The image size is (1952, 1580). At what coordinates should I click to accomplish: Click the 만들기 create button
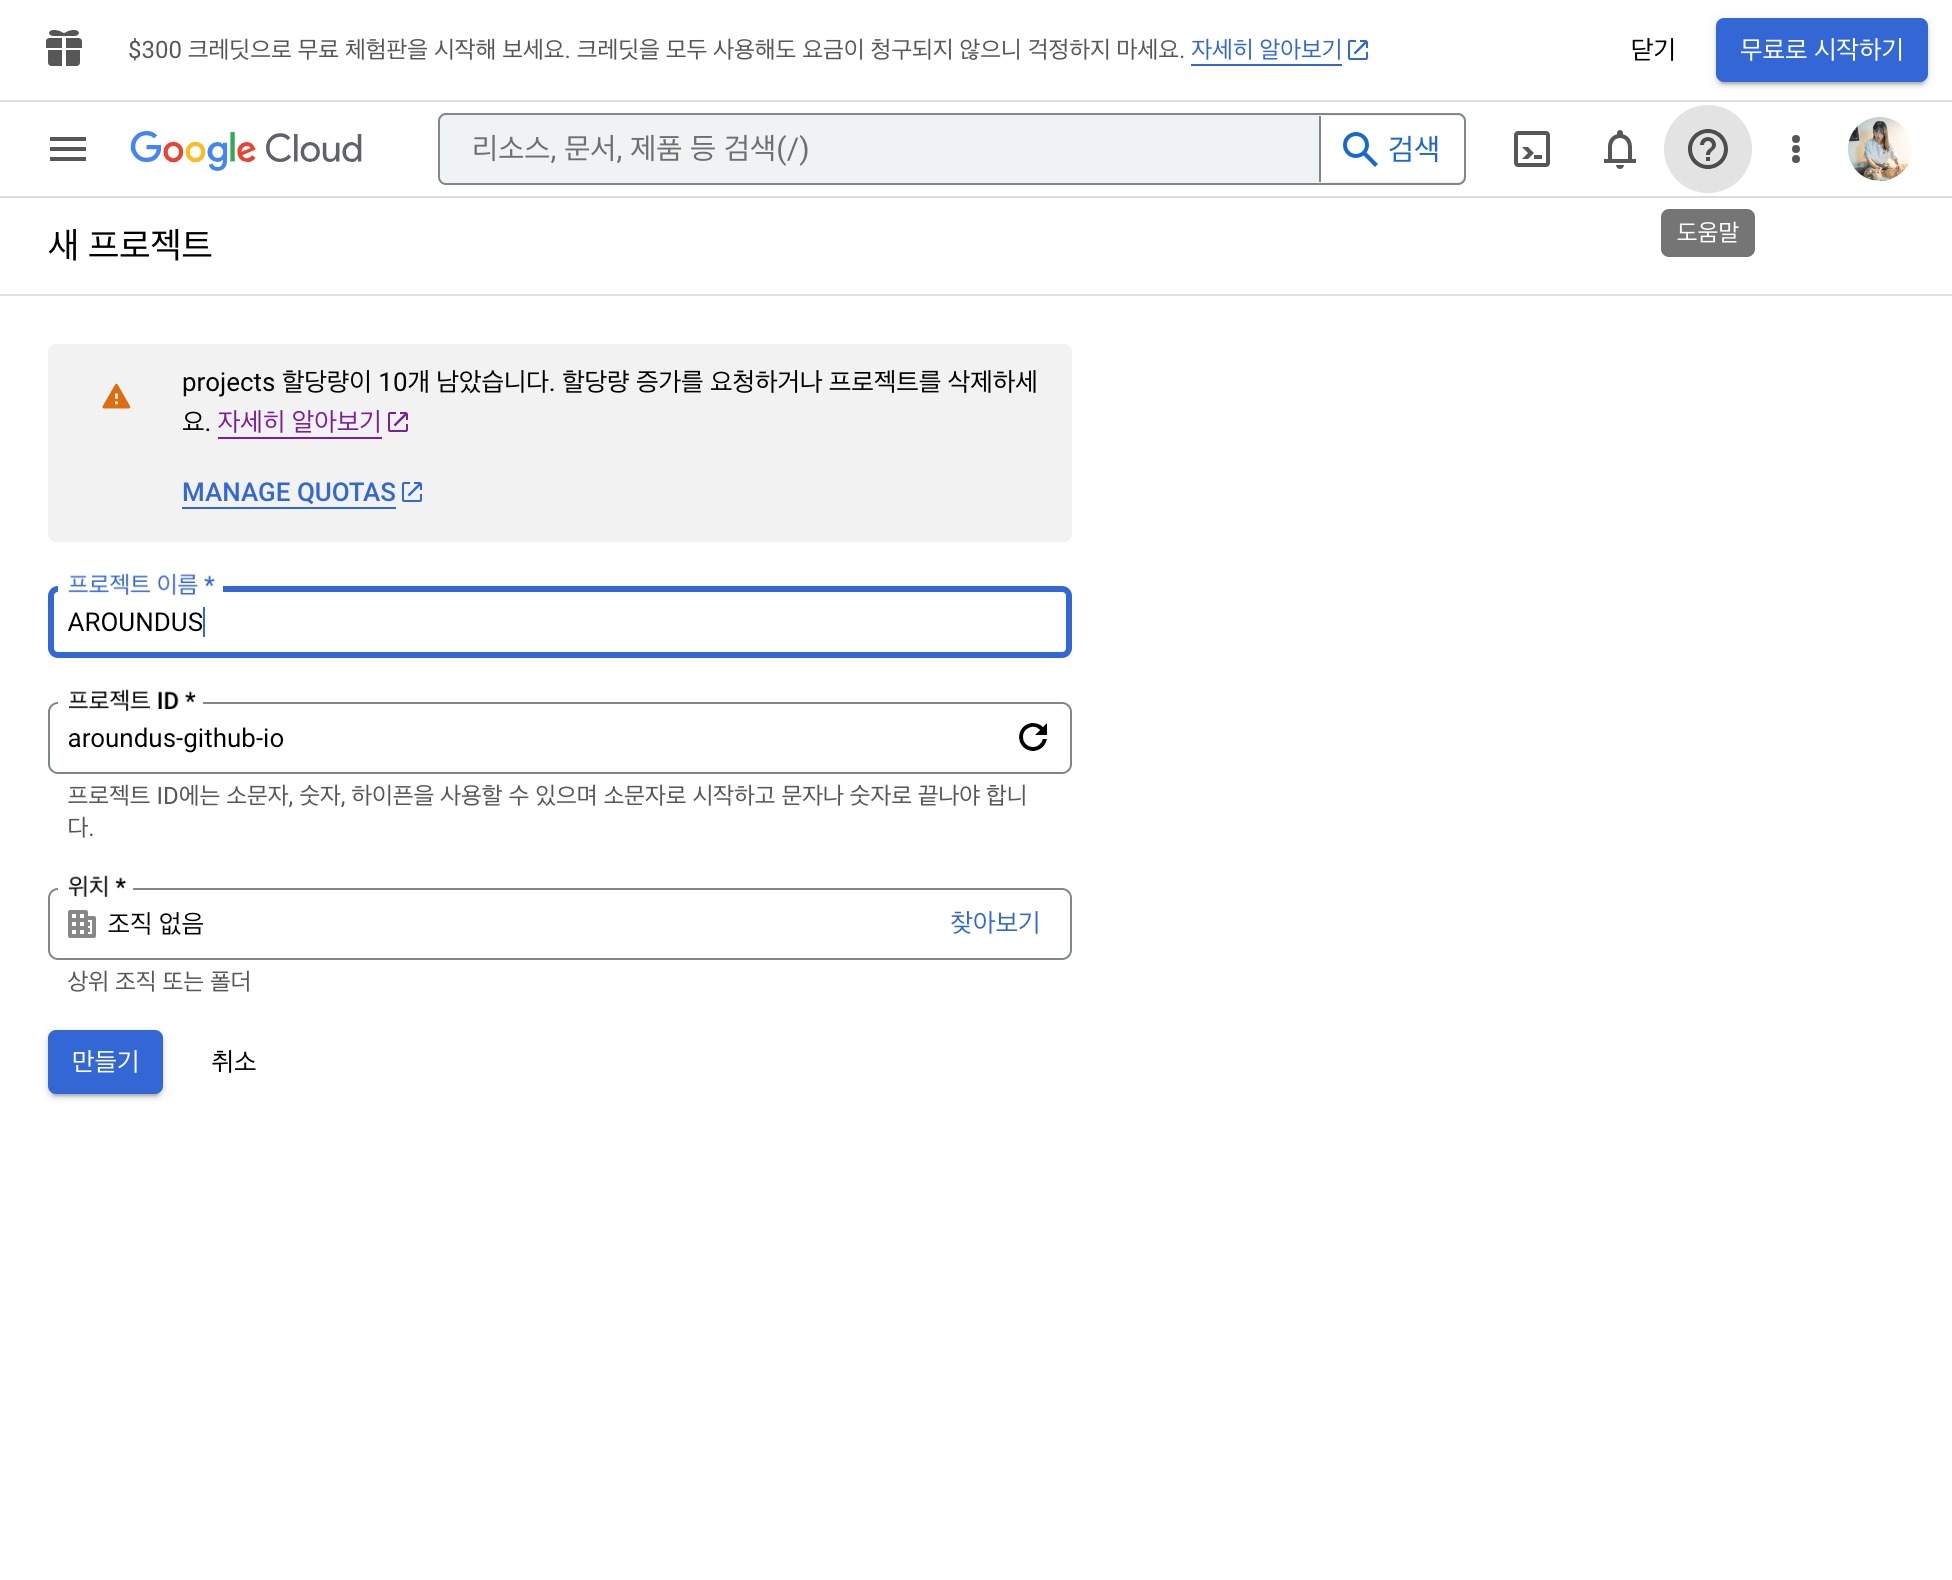coord(105,1061)
